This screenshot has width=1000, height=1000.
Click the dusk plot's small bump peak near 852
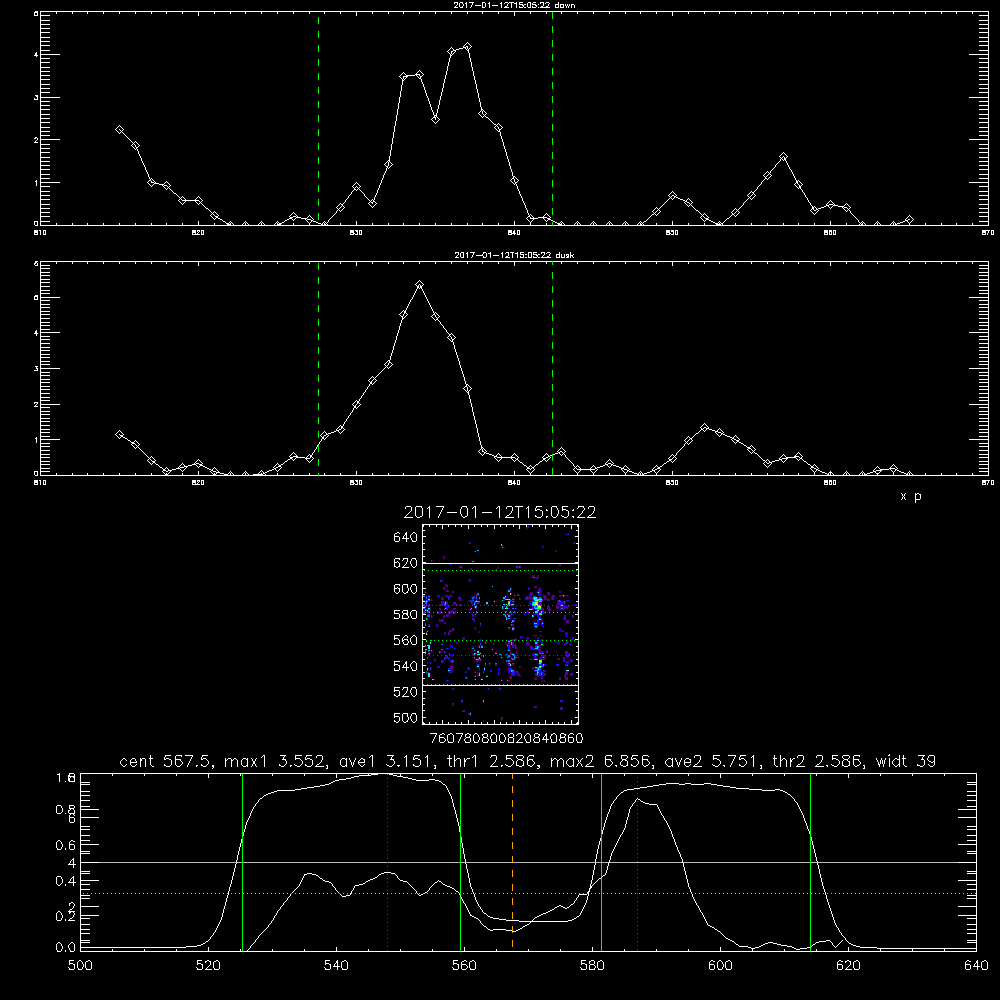pyautogui.click(x=704, y=427)
